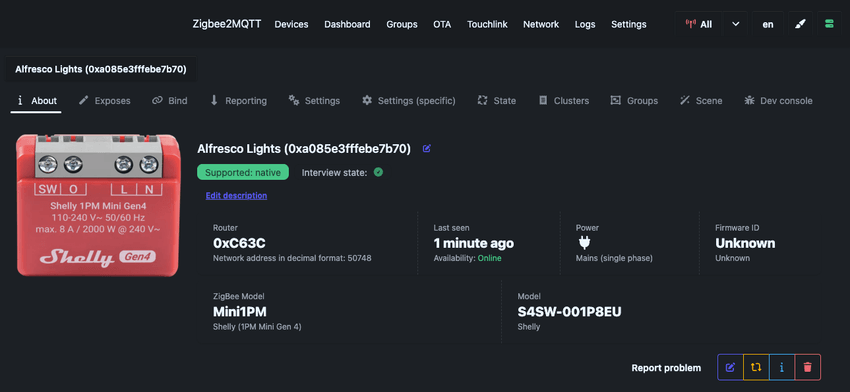This screenshot has height=392, width=850.
Task: Click the Supported: native green badge
Action: [x=243, y=172]
